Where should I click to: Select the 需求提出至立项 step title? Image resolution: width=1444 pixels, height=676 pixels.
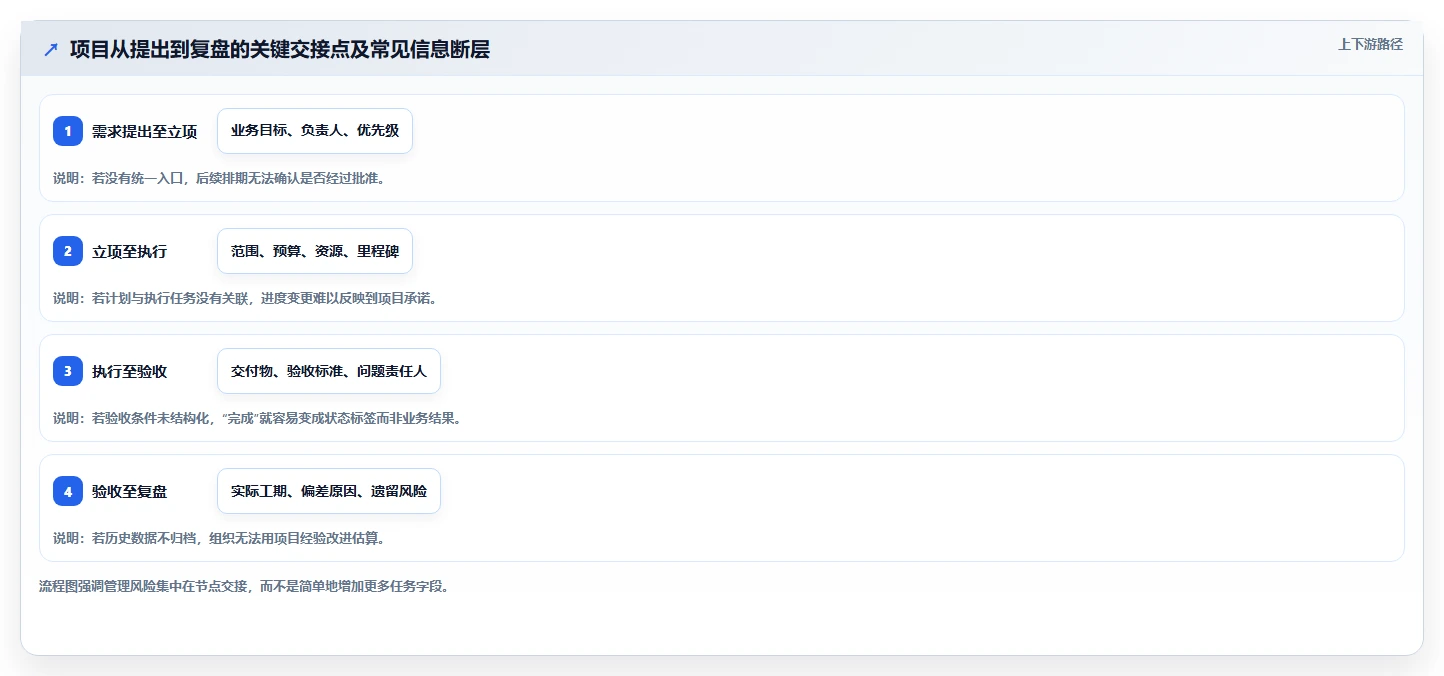coord(145,131)
